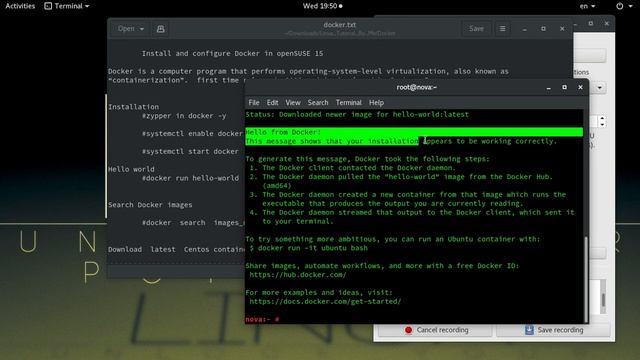Screen dimensions: 640x360
Task: Open the Wed 19:50 clock menu
Action: pos(322,6)
